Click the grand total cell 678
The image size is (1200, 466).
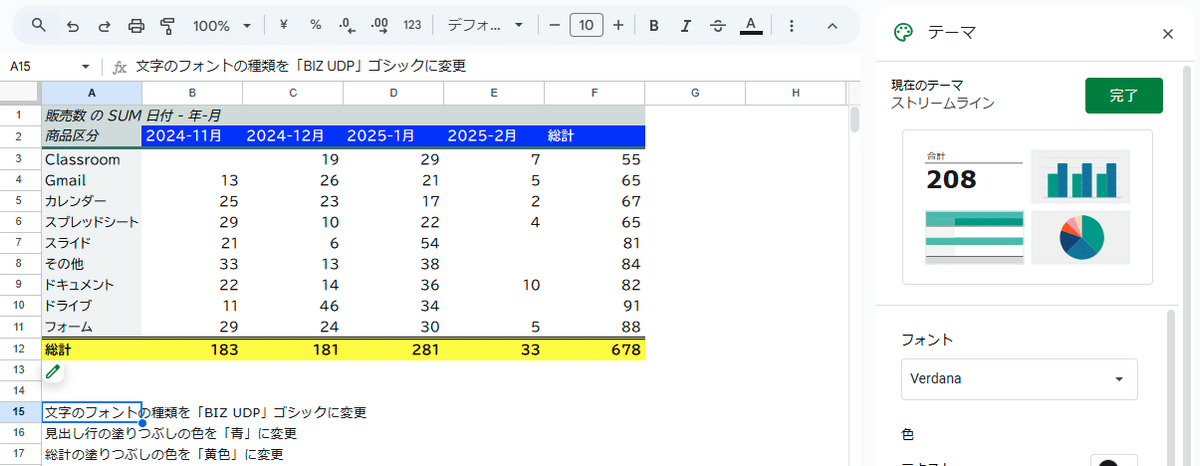click(595, 350)
